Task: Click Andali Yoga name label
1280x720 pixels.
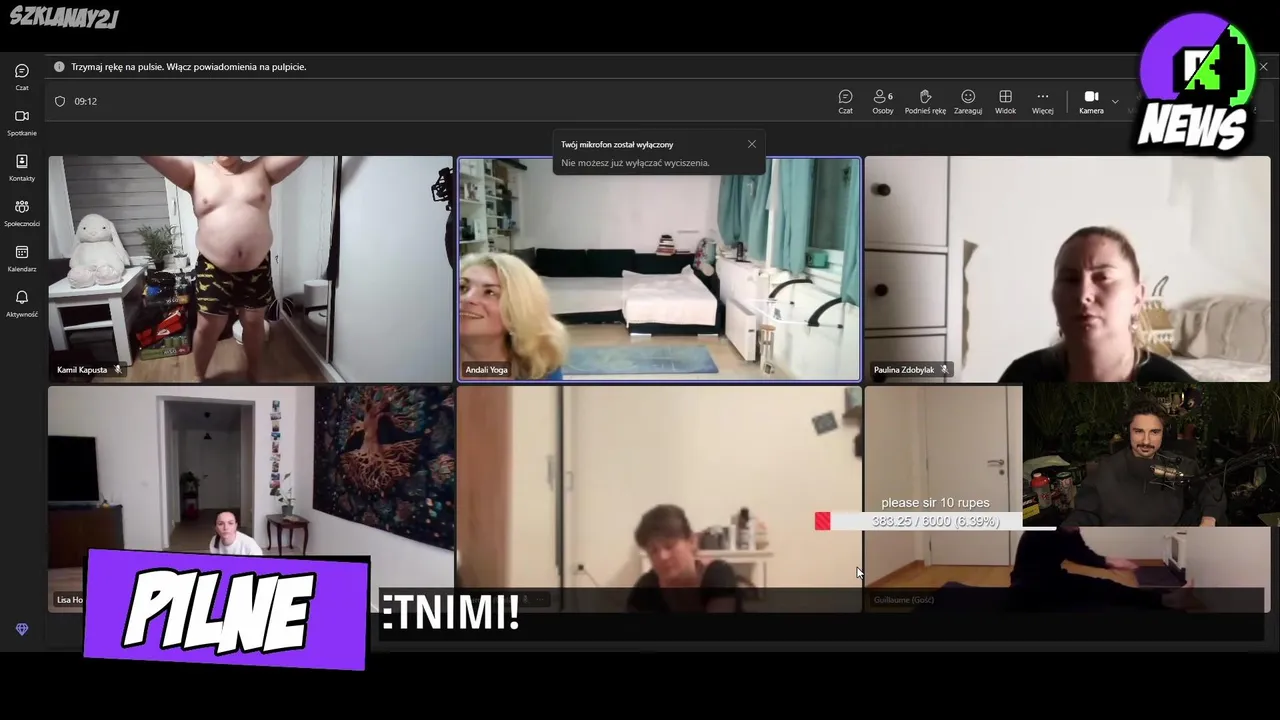Action: 486,370
